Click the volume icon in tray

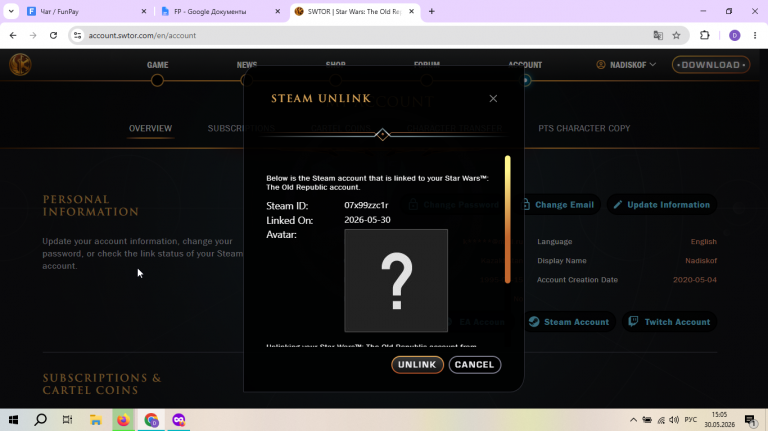[674, 420]
